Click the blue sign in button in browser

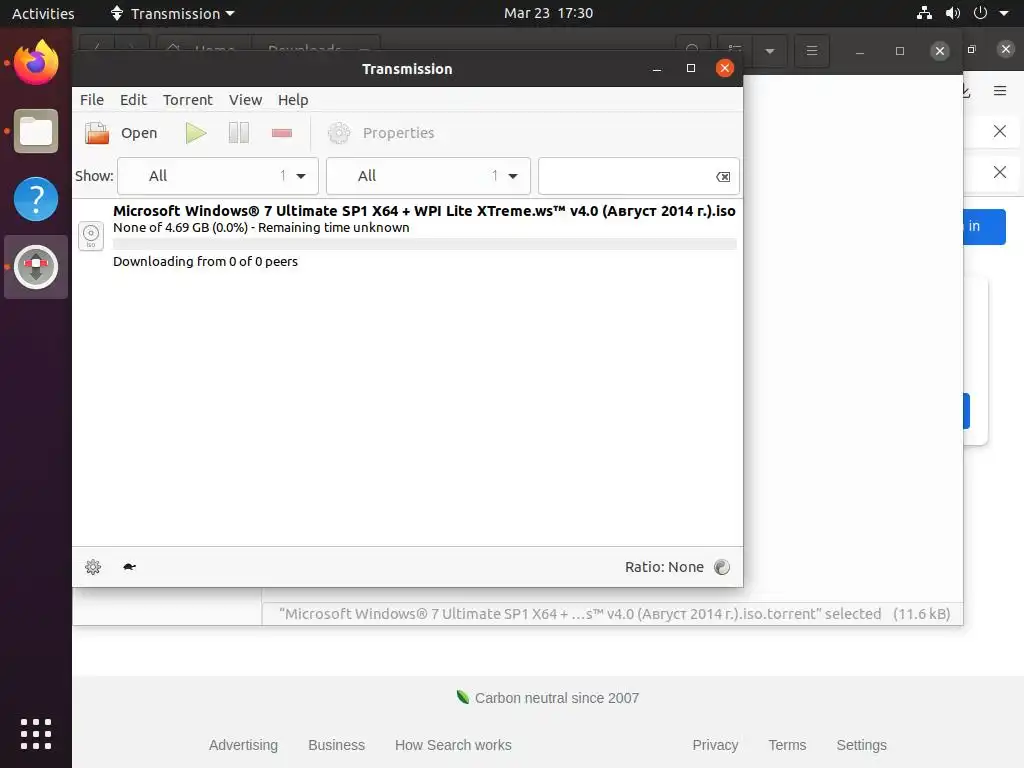tap(984, 227)
